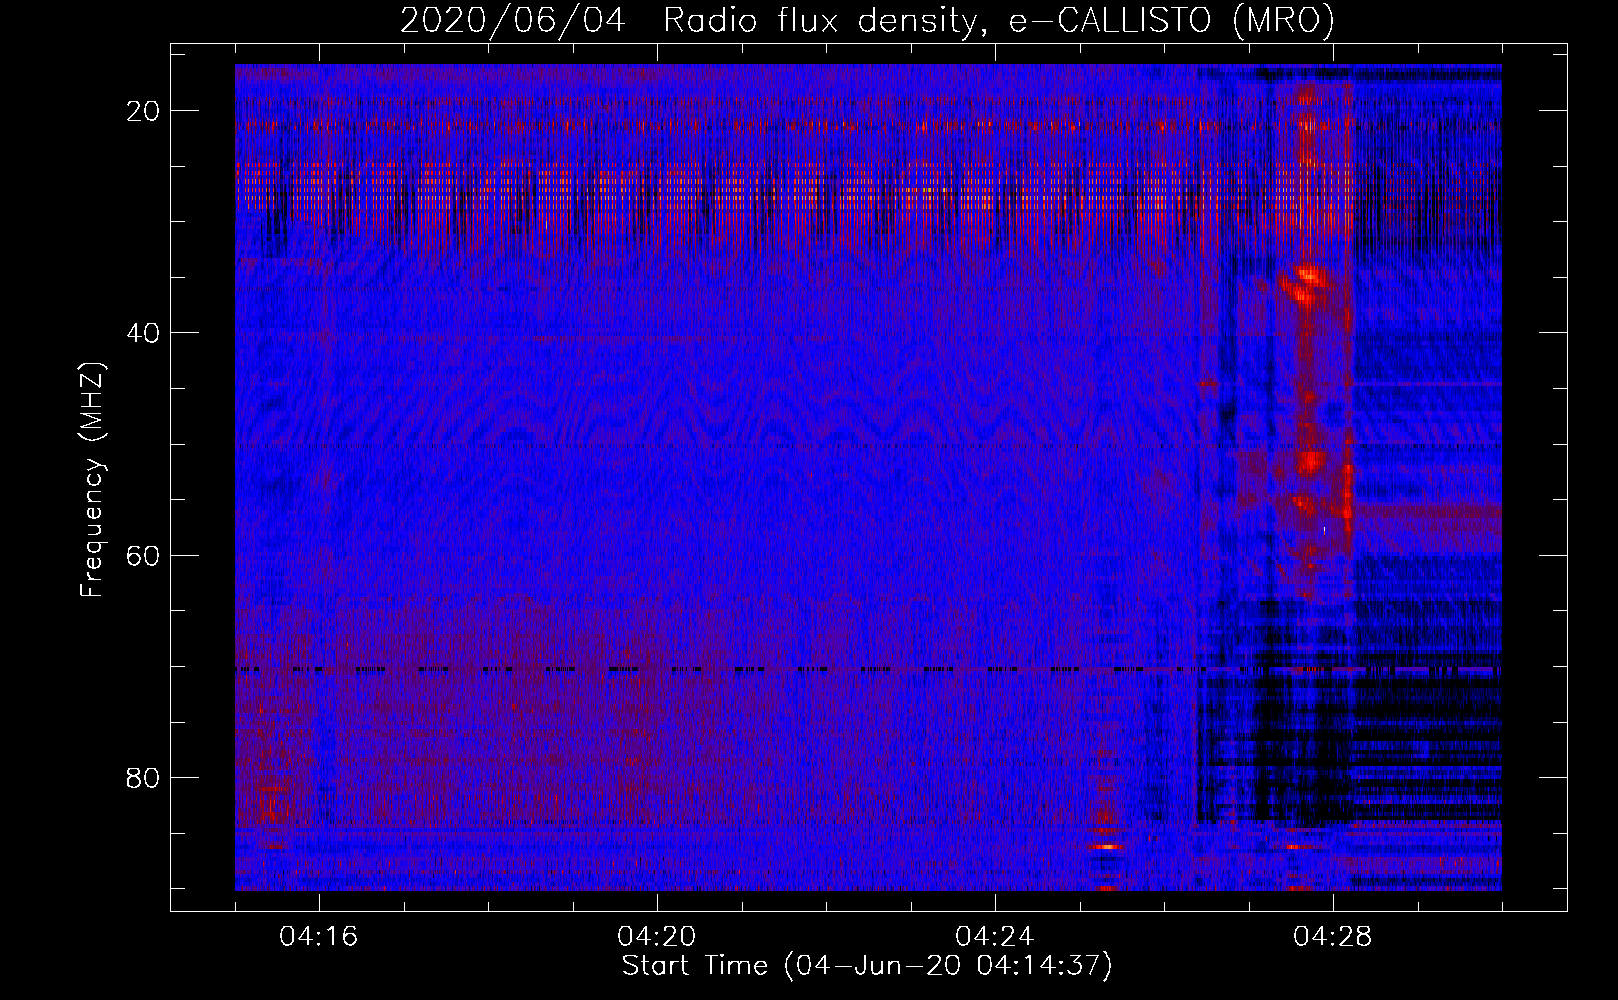Click the bright spot near 86 MHz before 04:26
This screenshot has height=1000, width=1618.
pos(1106,846)
